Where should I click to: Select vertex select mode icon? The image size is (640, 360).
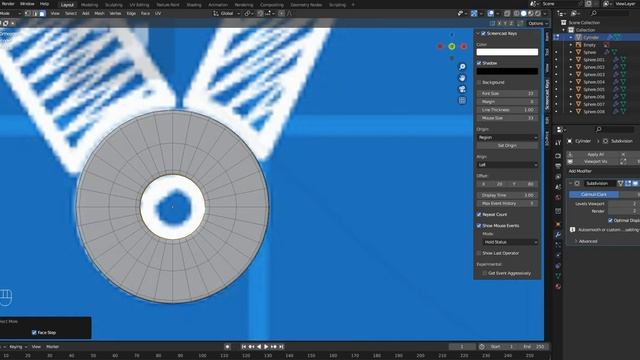[x=28, y=13]
